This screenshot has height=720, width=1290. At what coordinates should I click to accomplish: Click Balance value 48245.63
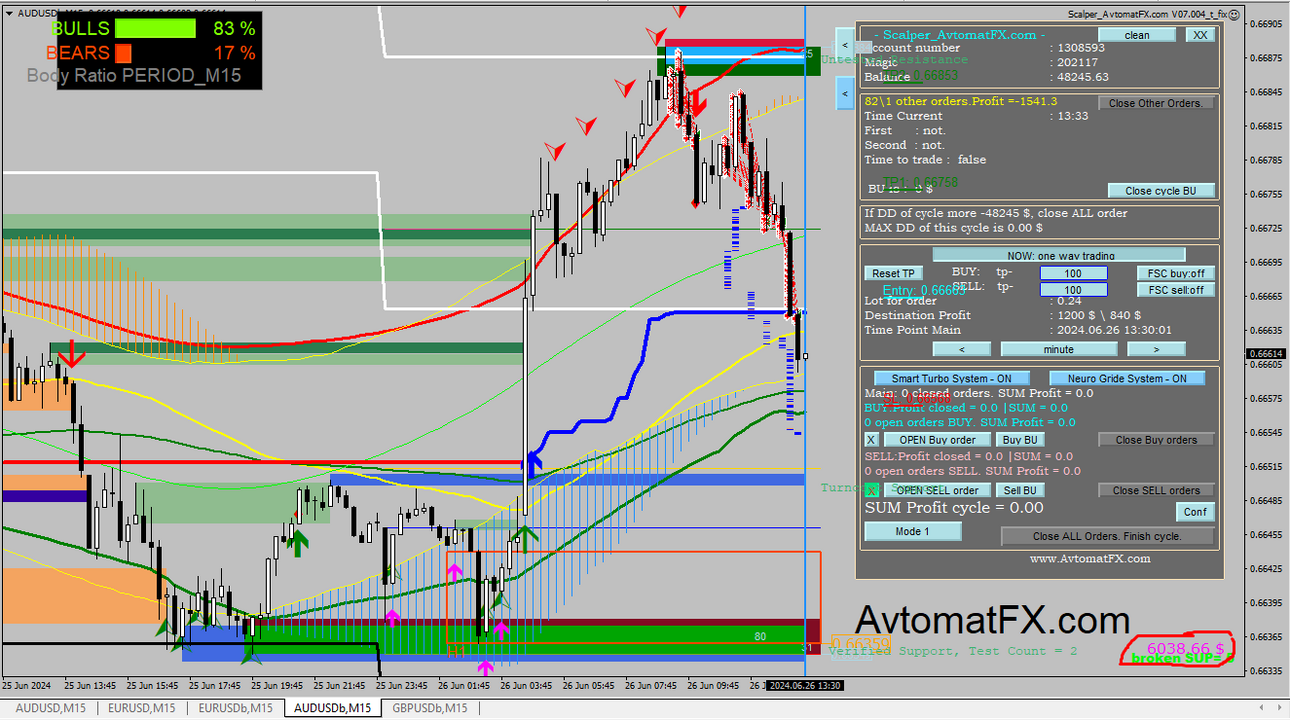click(x=1083, y=77)
